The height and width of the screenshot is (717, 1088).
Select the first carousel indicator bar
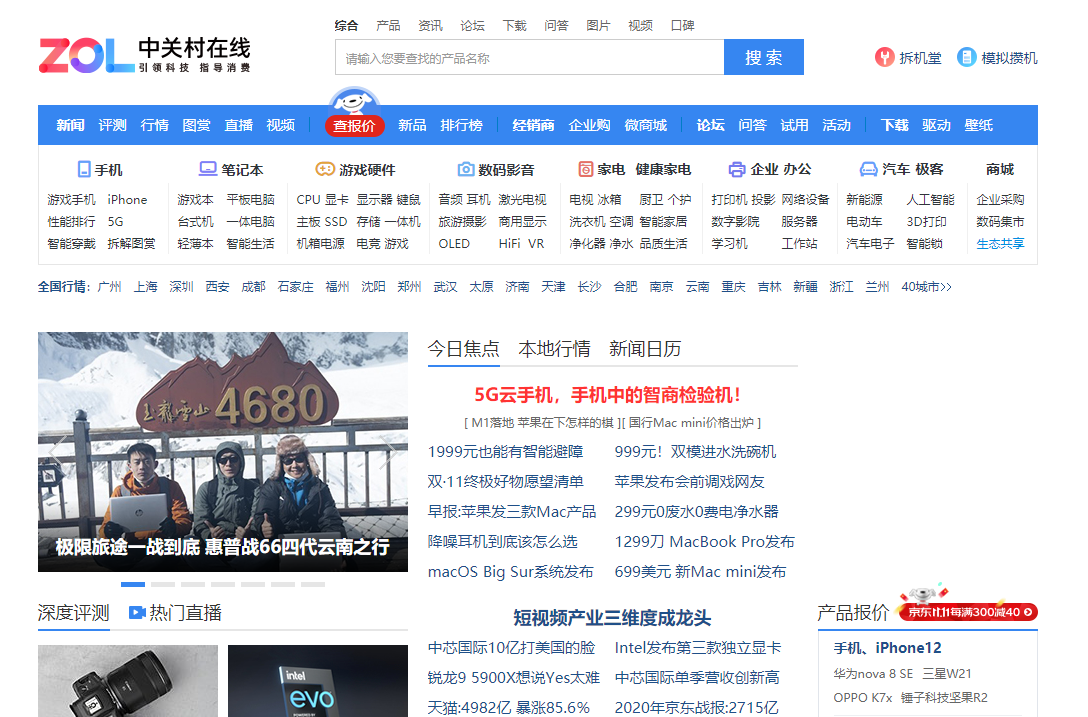[x=133, y=584]
